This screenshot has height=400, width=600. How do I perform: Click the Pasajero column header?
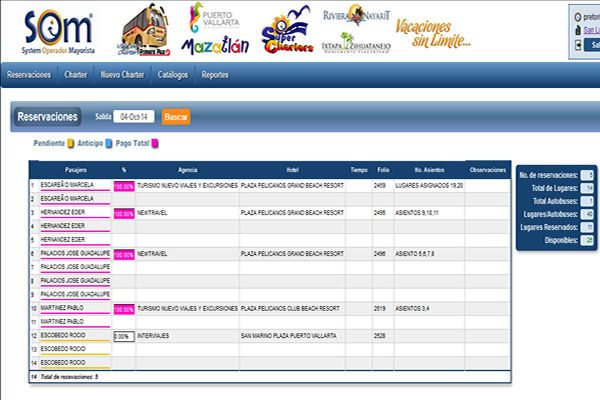coord(75,170)
